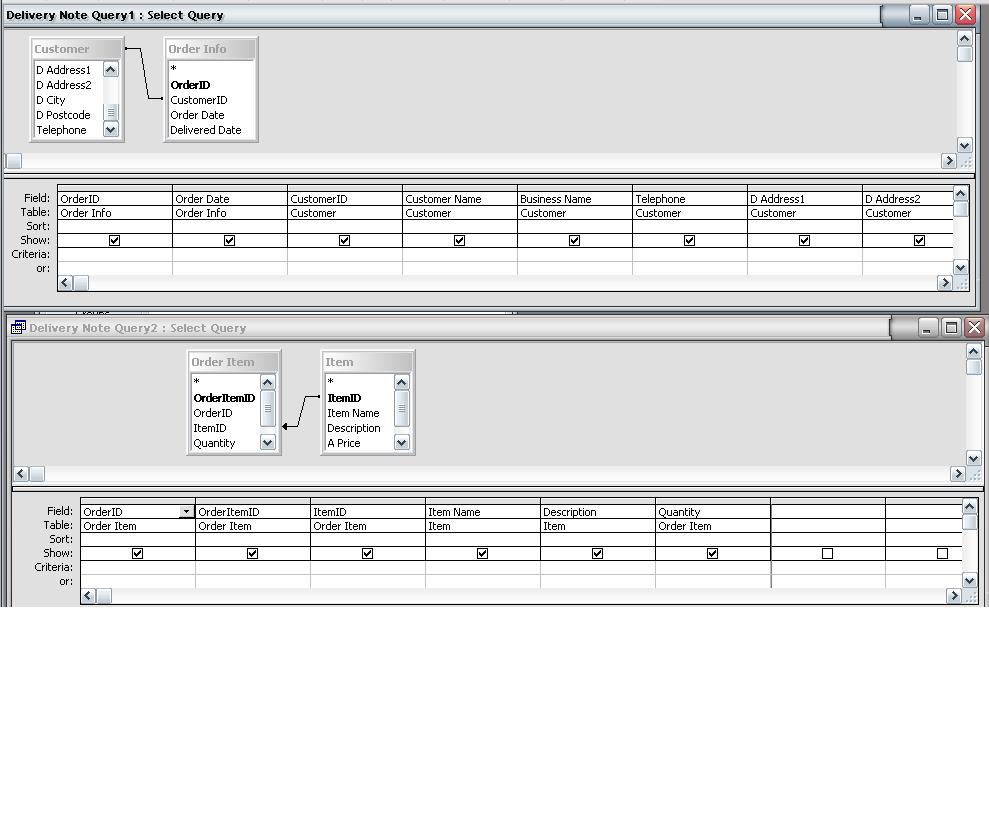This screenshot has width=989, height=834.
Task: Toggle Show checkbox for Customer Name column
Action: click(x=459, y=240)
